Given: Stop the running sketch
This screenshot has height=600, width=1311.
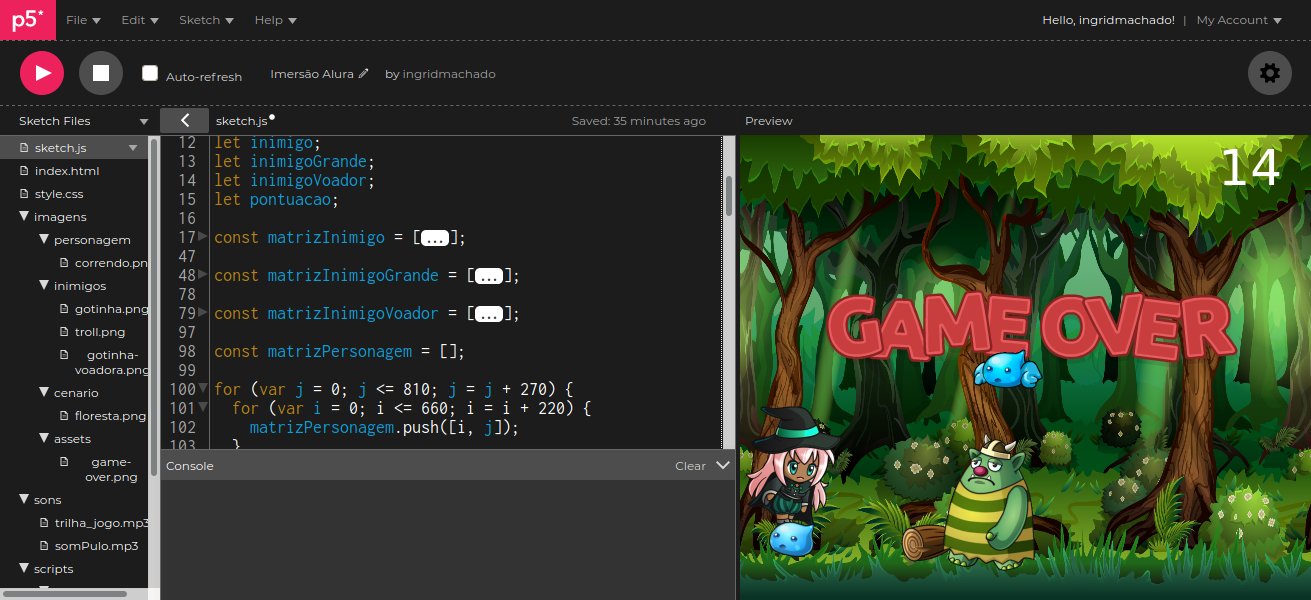Looking at the screenshot, I should [101, 73].
